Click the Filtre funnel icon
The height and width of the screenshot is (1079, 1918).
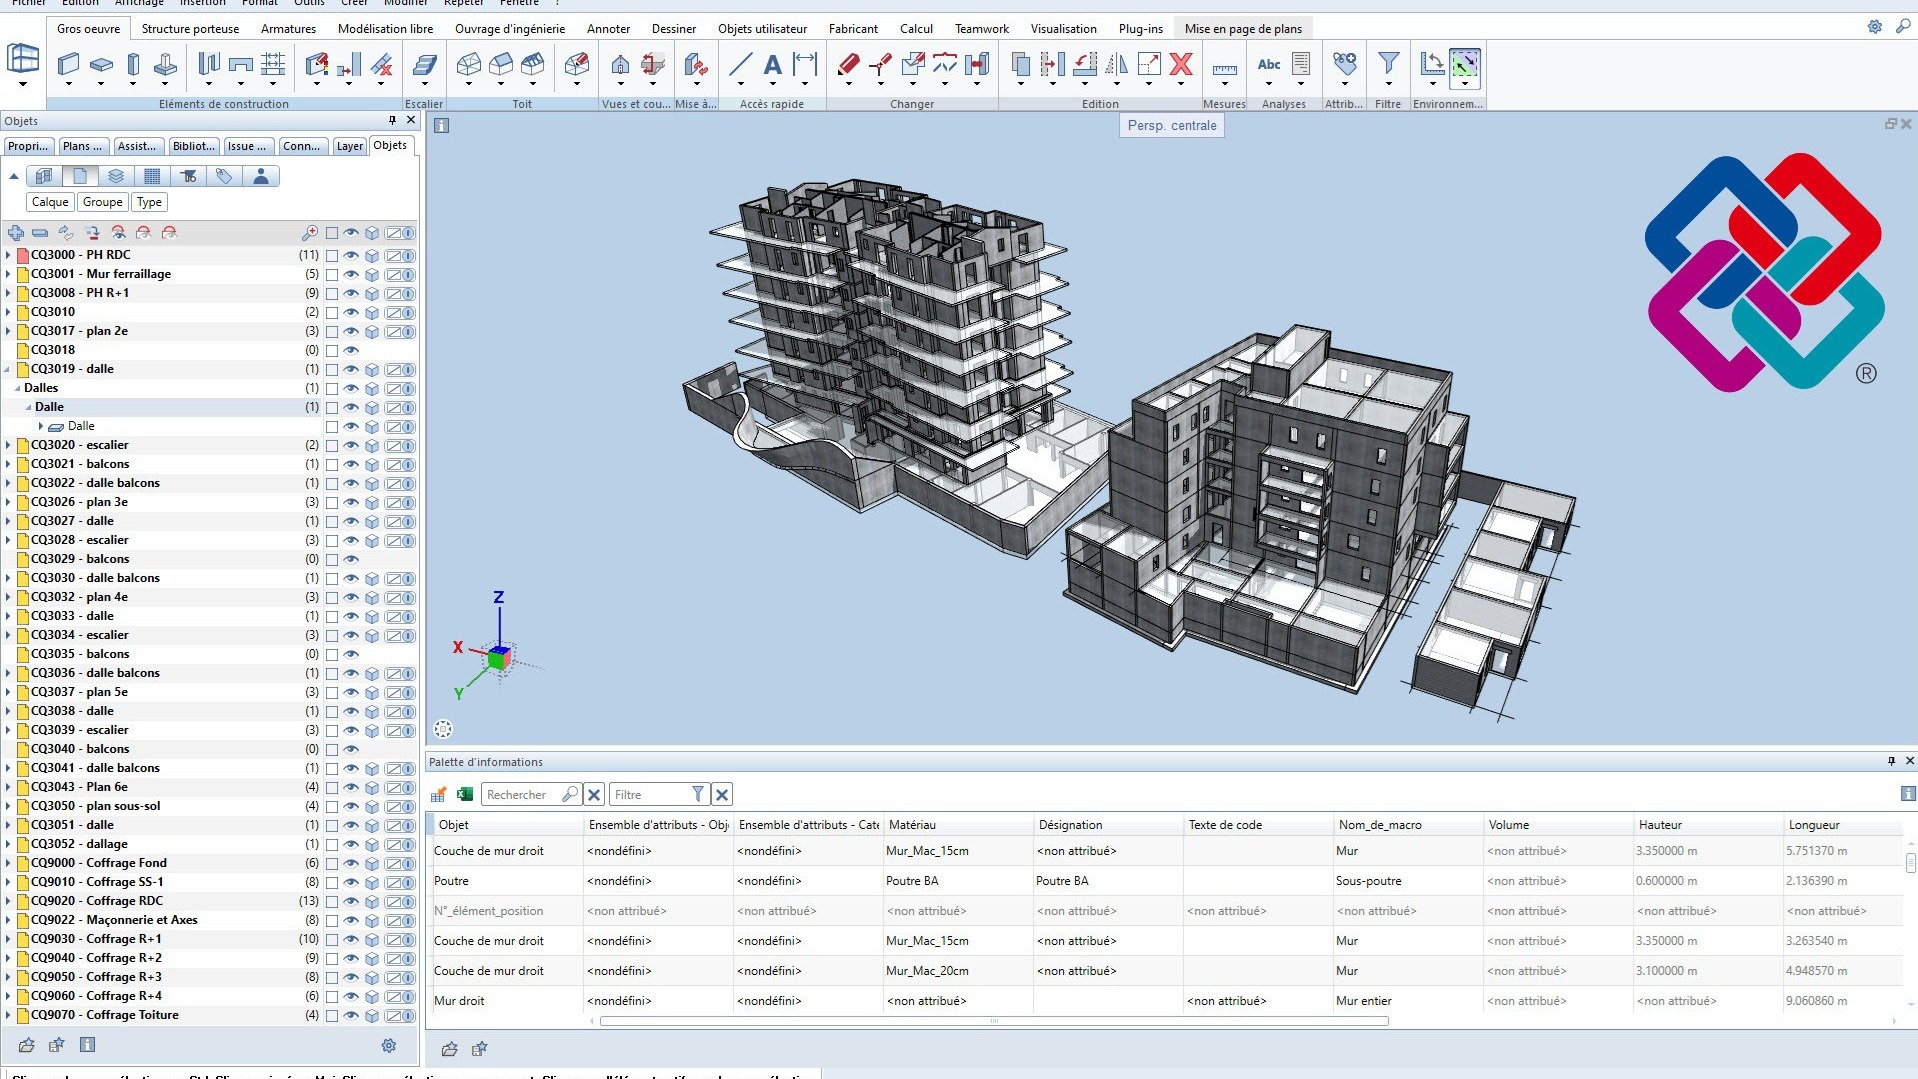[1388, 62]
